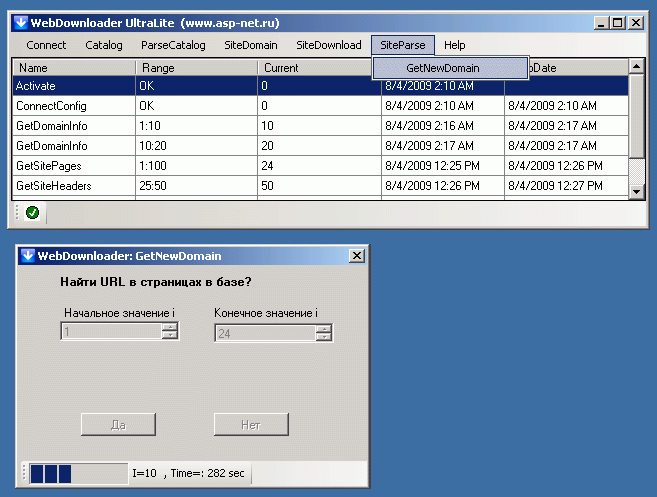
Task: Select the GetSiteHeaders row
Action: coord(321,186)
